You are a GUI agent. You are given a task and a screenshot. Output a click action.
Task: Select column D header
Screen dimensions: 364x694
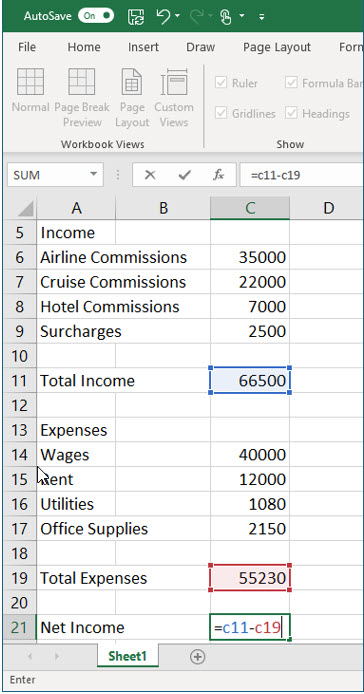[328, 208]
